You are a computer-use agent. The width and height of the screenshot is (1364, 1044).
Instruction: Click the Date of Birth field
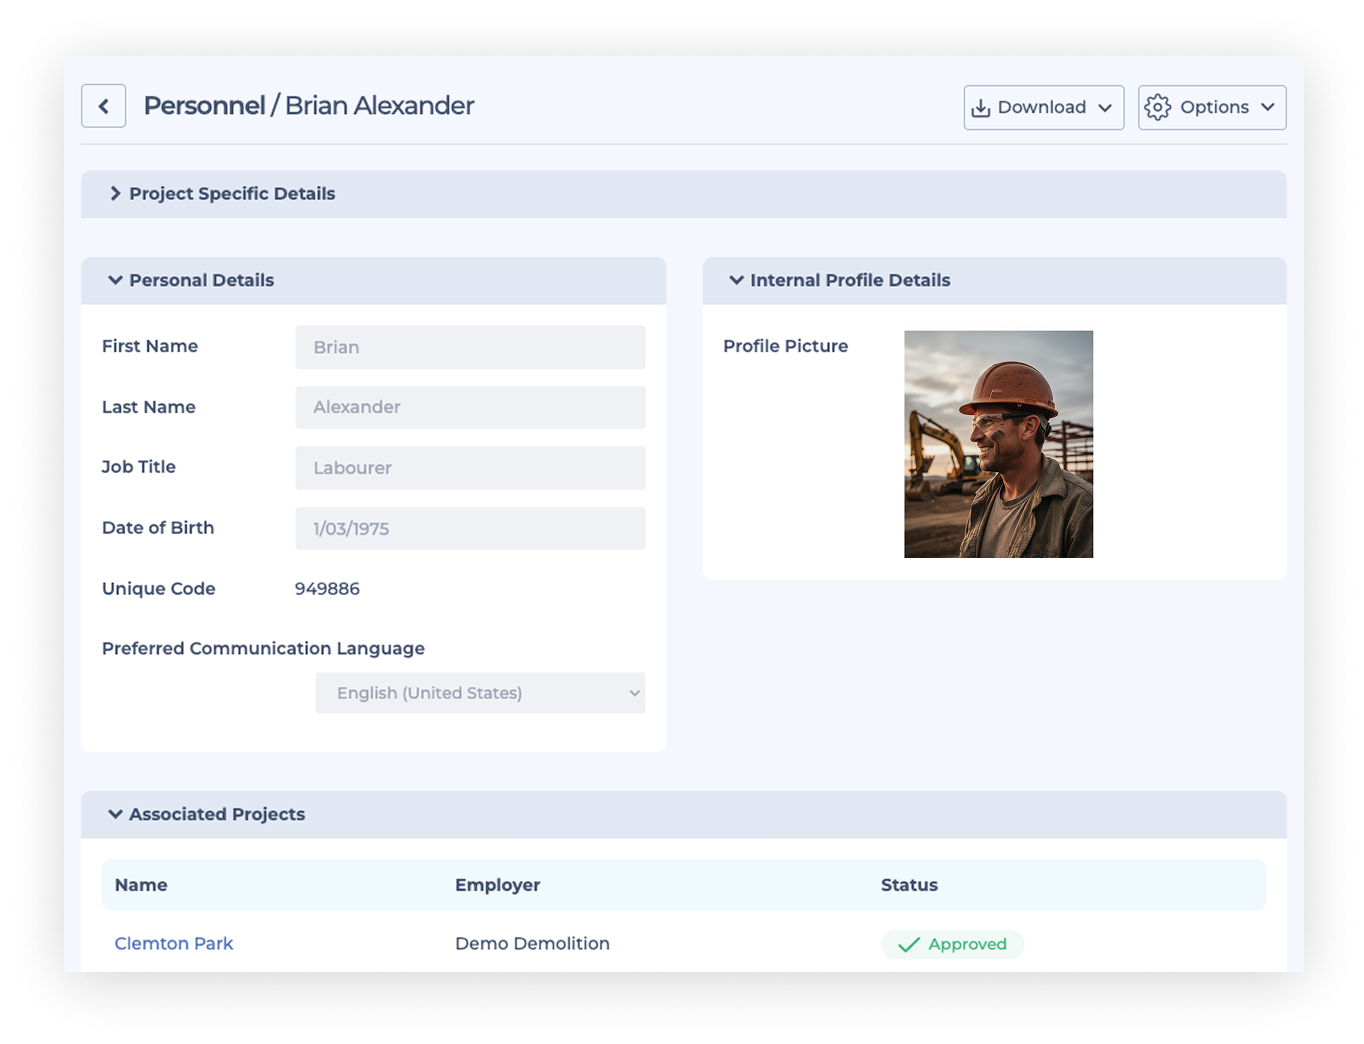470,528
